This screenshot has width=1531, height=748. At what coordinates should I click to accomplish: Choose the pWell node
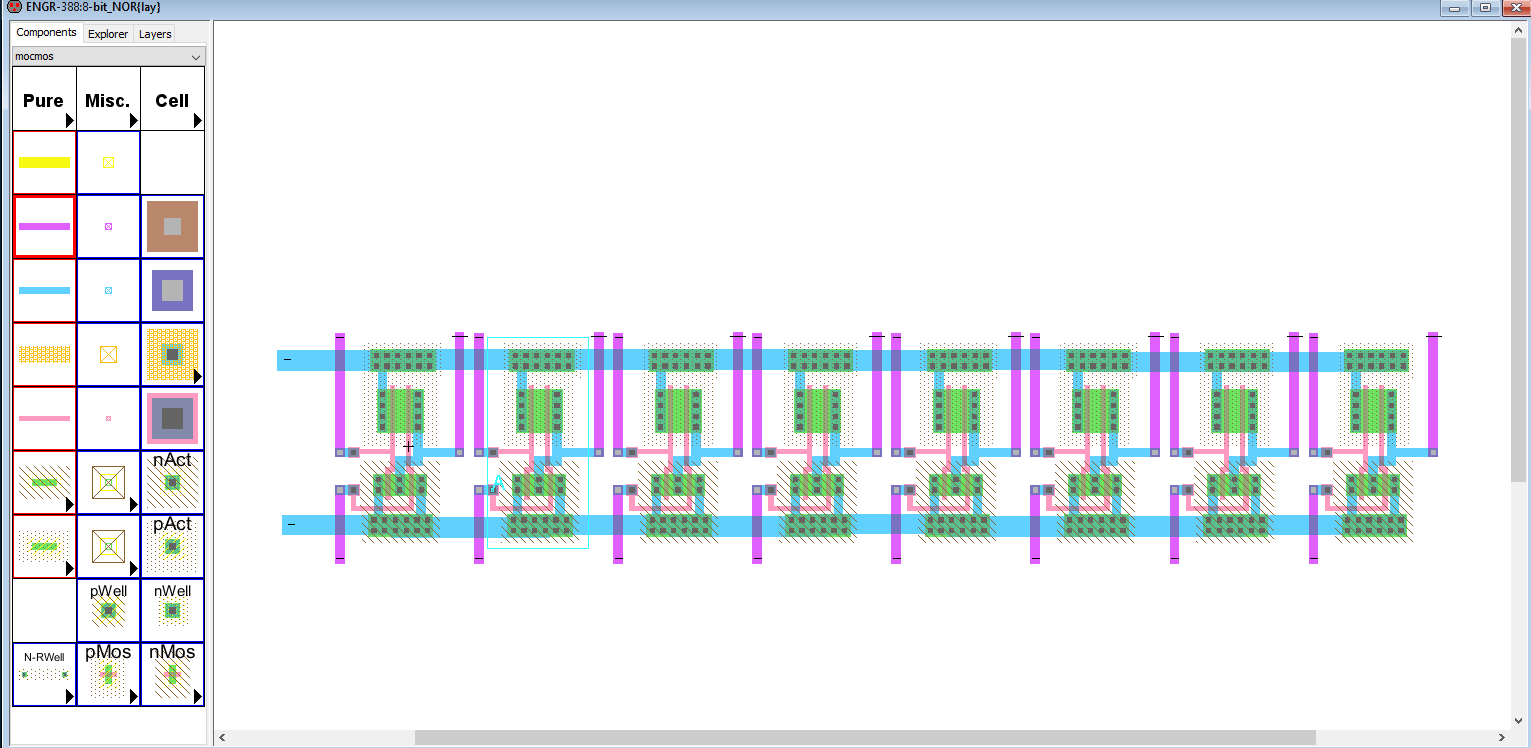(108, 610)
